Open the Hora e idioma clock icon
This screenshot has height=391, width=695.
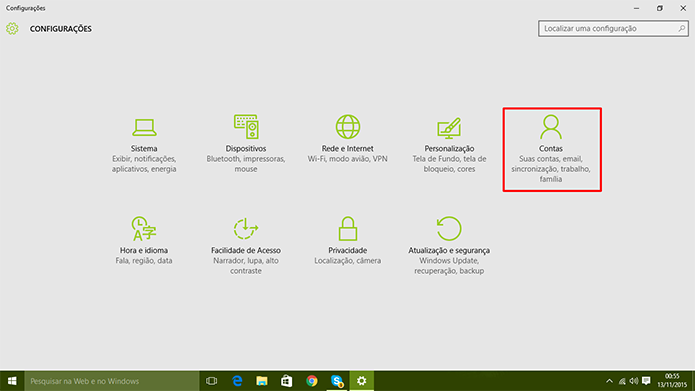(x=144, y=228)
